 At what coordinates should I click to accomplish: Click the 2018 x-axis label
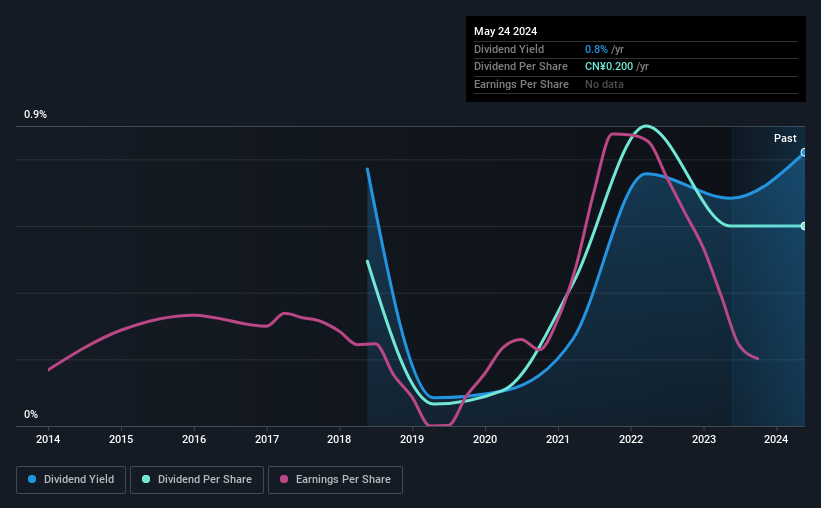tap(339, 439)
